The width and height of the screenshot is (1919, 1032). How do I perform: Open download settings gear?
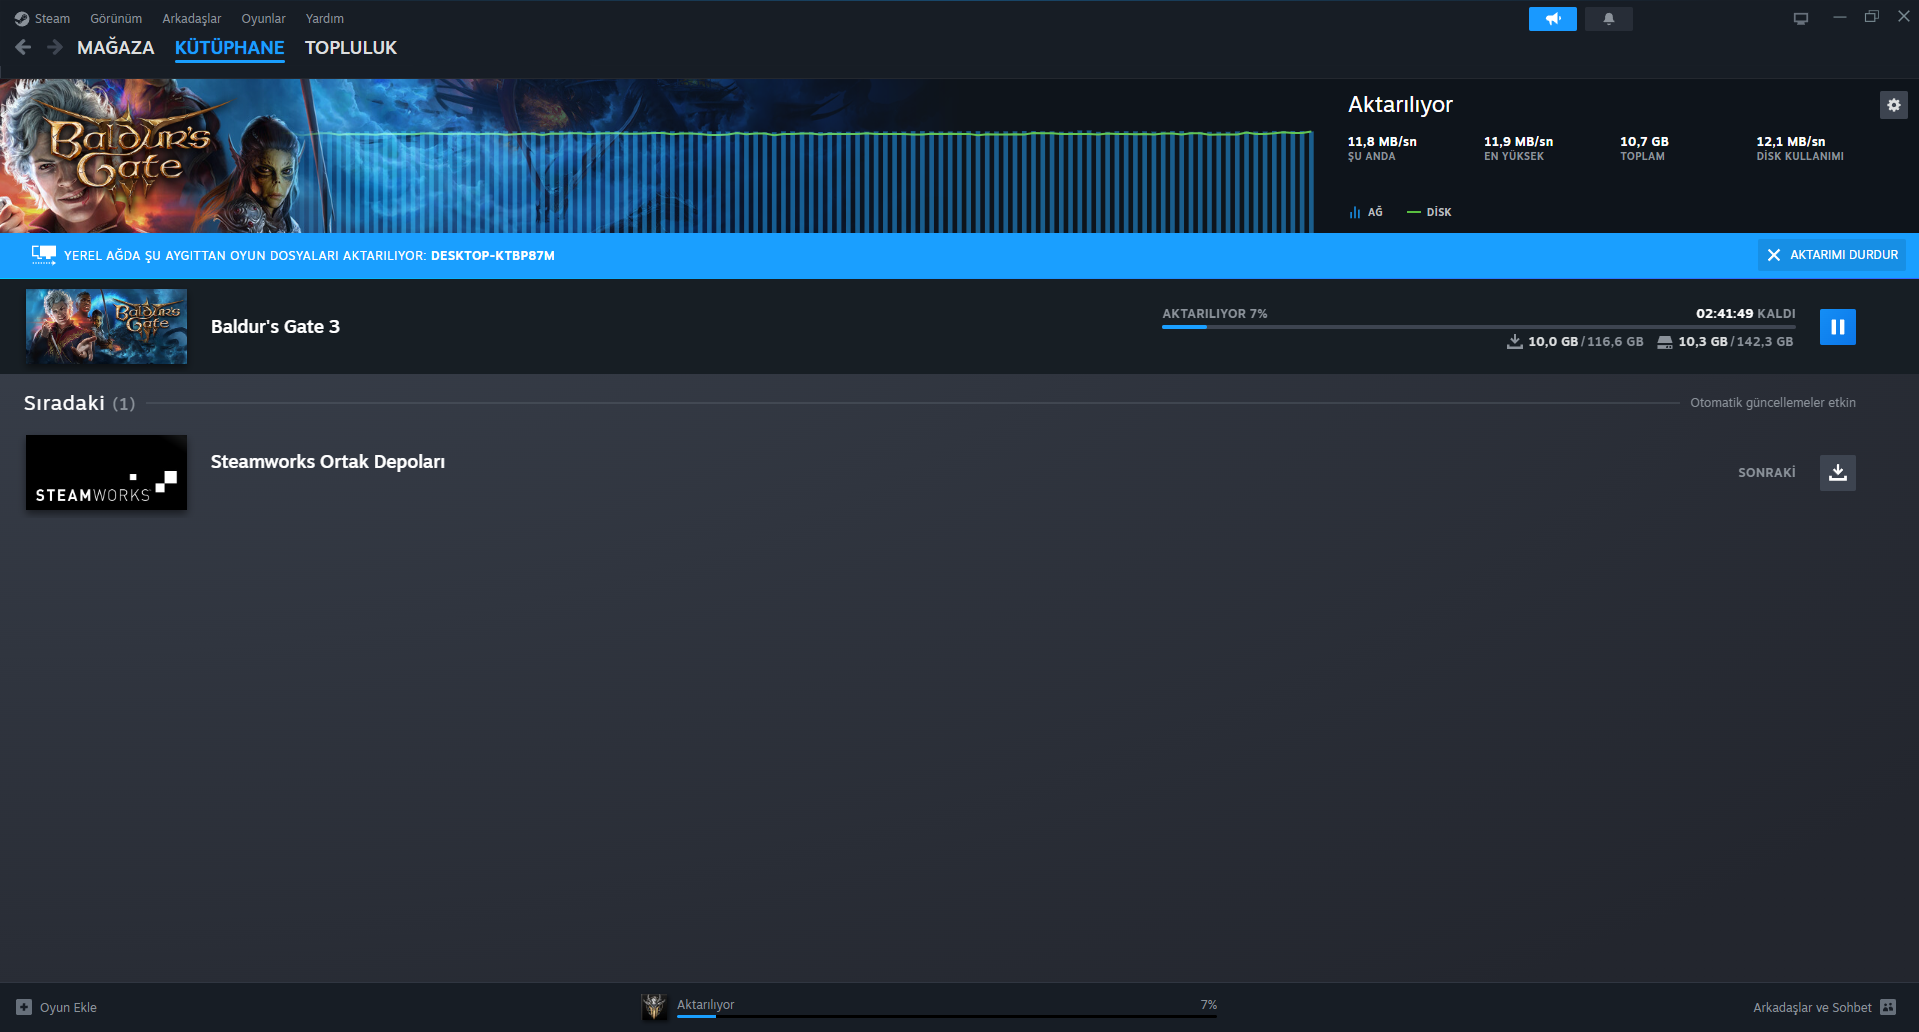1893,105
